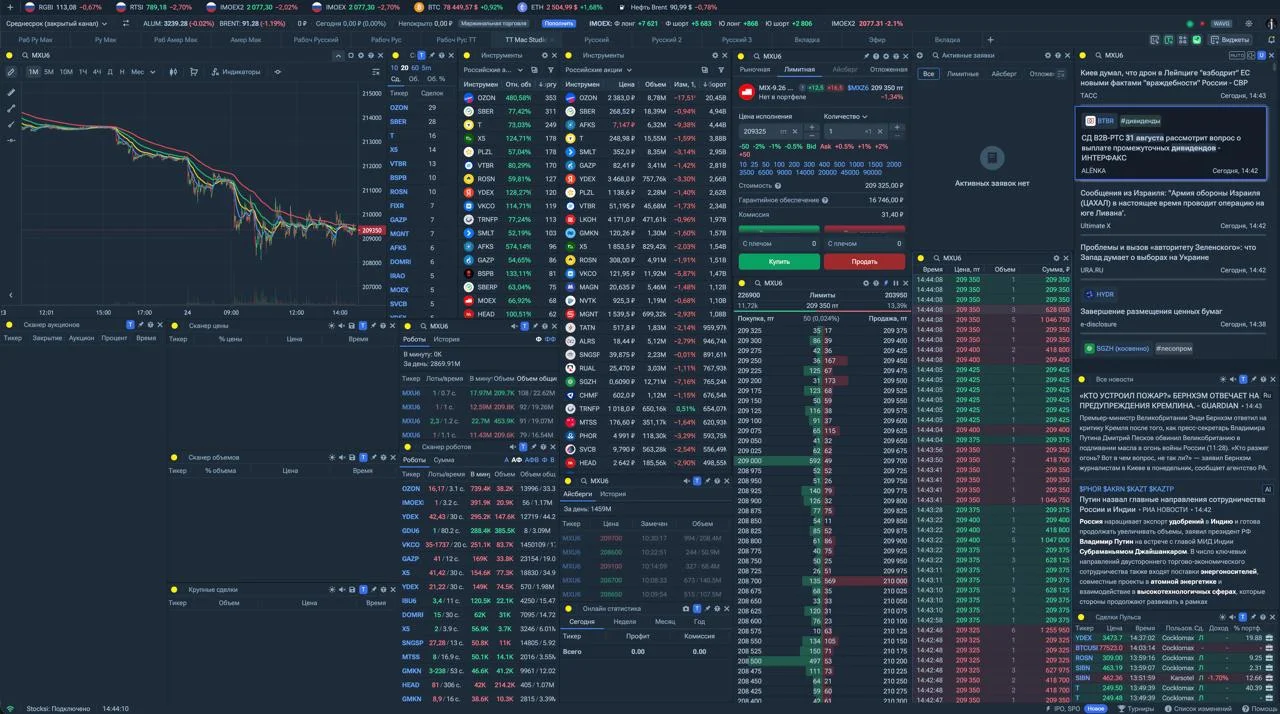Expand the Количество dropdown chevron

(866, 116)
